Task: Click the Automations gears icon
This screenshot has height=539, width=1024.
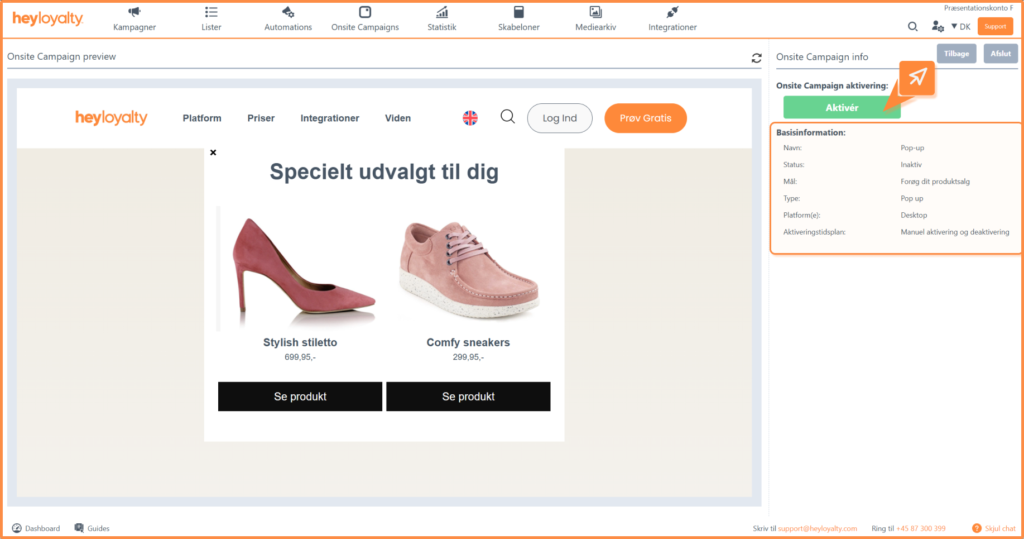Action: point(288,12)
